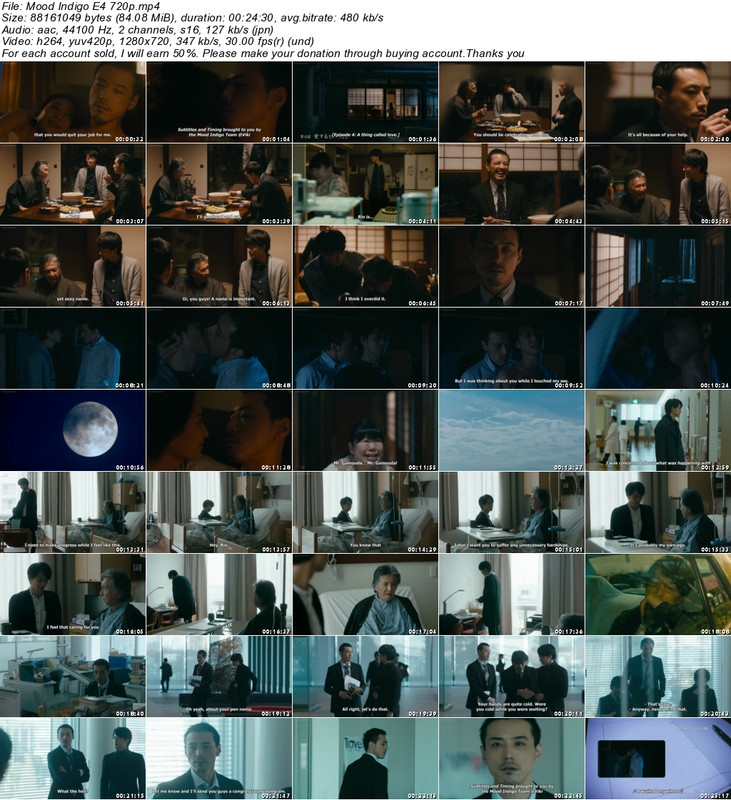This screenshot has width=731, height=800.
Task: Click the file name 'Mood Indigo E4 720p.mp4' text
Action: pos(70,6)
